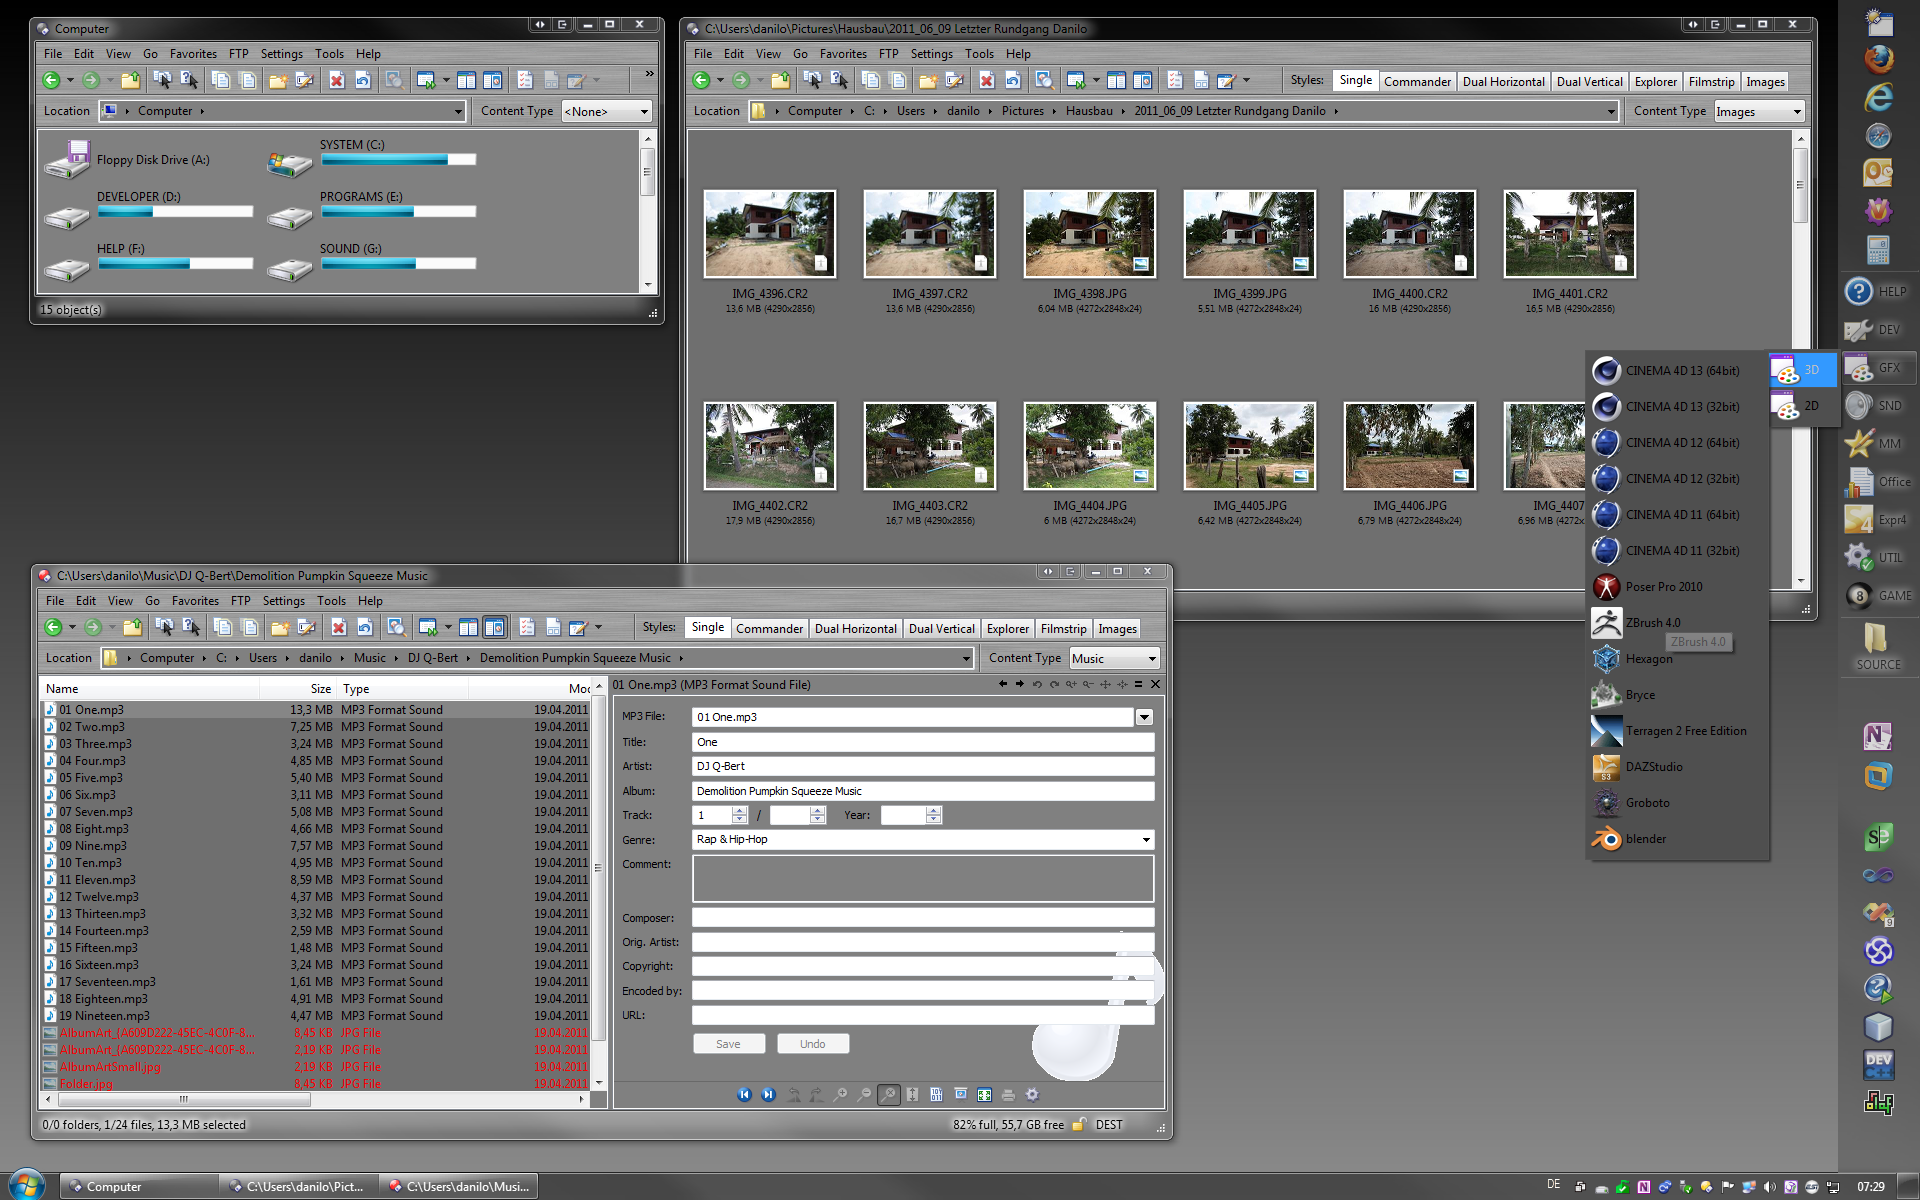Jump to the previous file in the viewer bottom toolbar
The height and width of the screenshot is (1200, 1920).
tap(744, 1095)
